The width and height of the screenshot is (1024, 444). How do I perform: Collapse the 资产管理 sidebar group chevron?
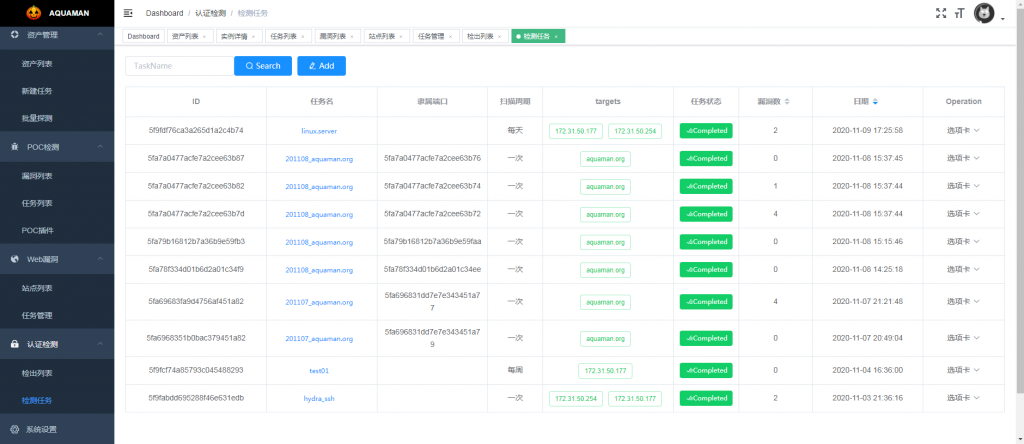pyautogui.click(x=100, y=35)
